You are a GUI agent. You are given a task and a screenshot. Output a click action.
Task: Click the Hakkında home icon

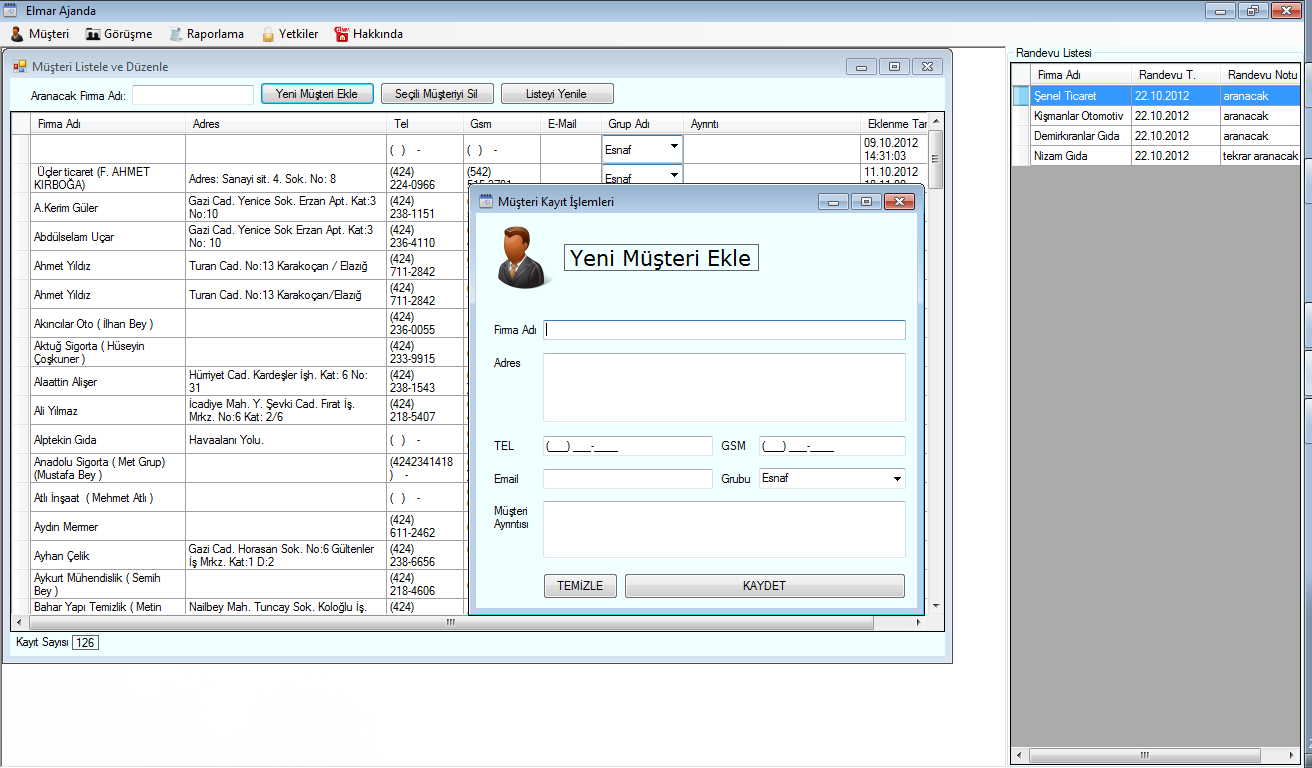pyautogui.click(x=342, y=34)
